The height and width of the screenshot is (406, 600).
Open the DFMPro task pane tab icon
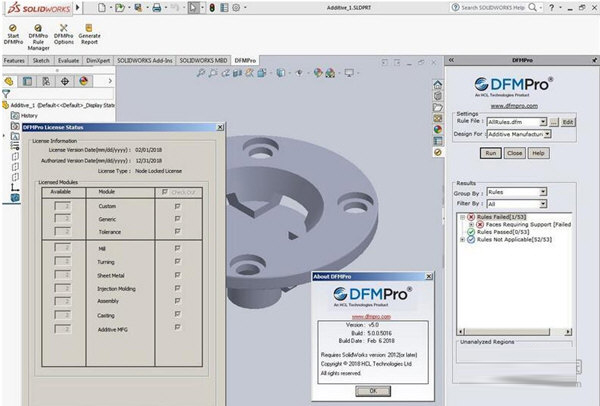438,152
